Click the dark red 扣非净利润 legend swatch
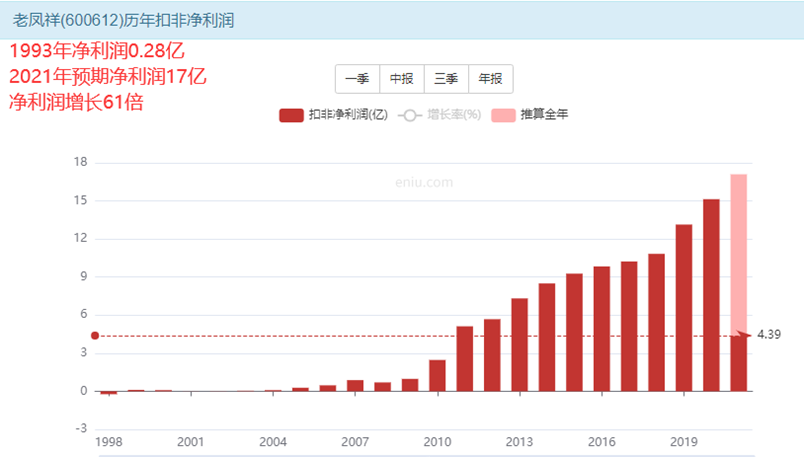This screenshot has width=804, height=457. coord(291,115)
